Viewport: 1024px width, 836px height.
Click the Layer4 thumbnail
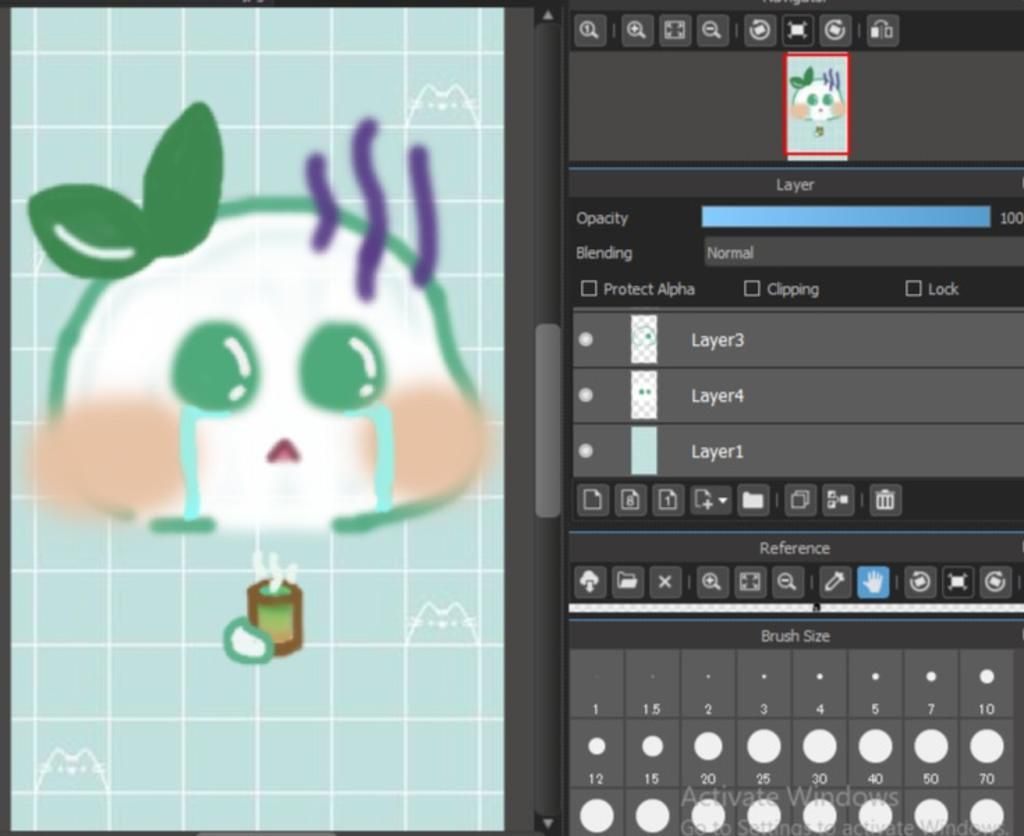click(644, 395)
